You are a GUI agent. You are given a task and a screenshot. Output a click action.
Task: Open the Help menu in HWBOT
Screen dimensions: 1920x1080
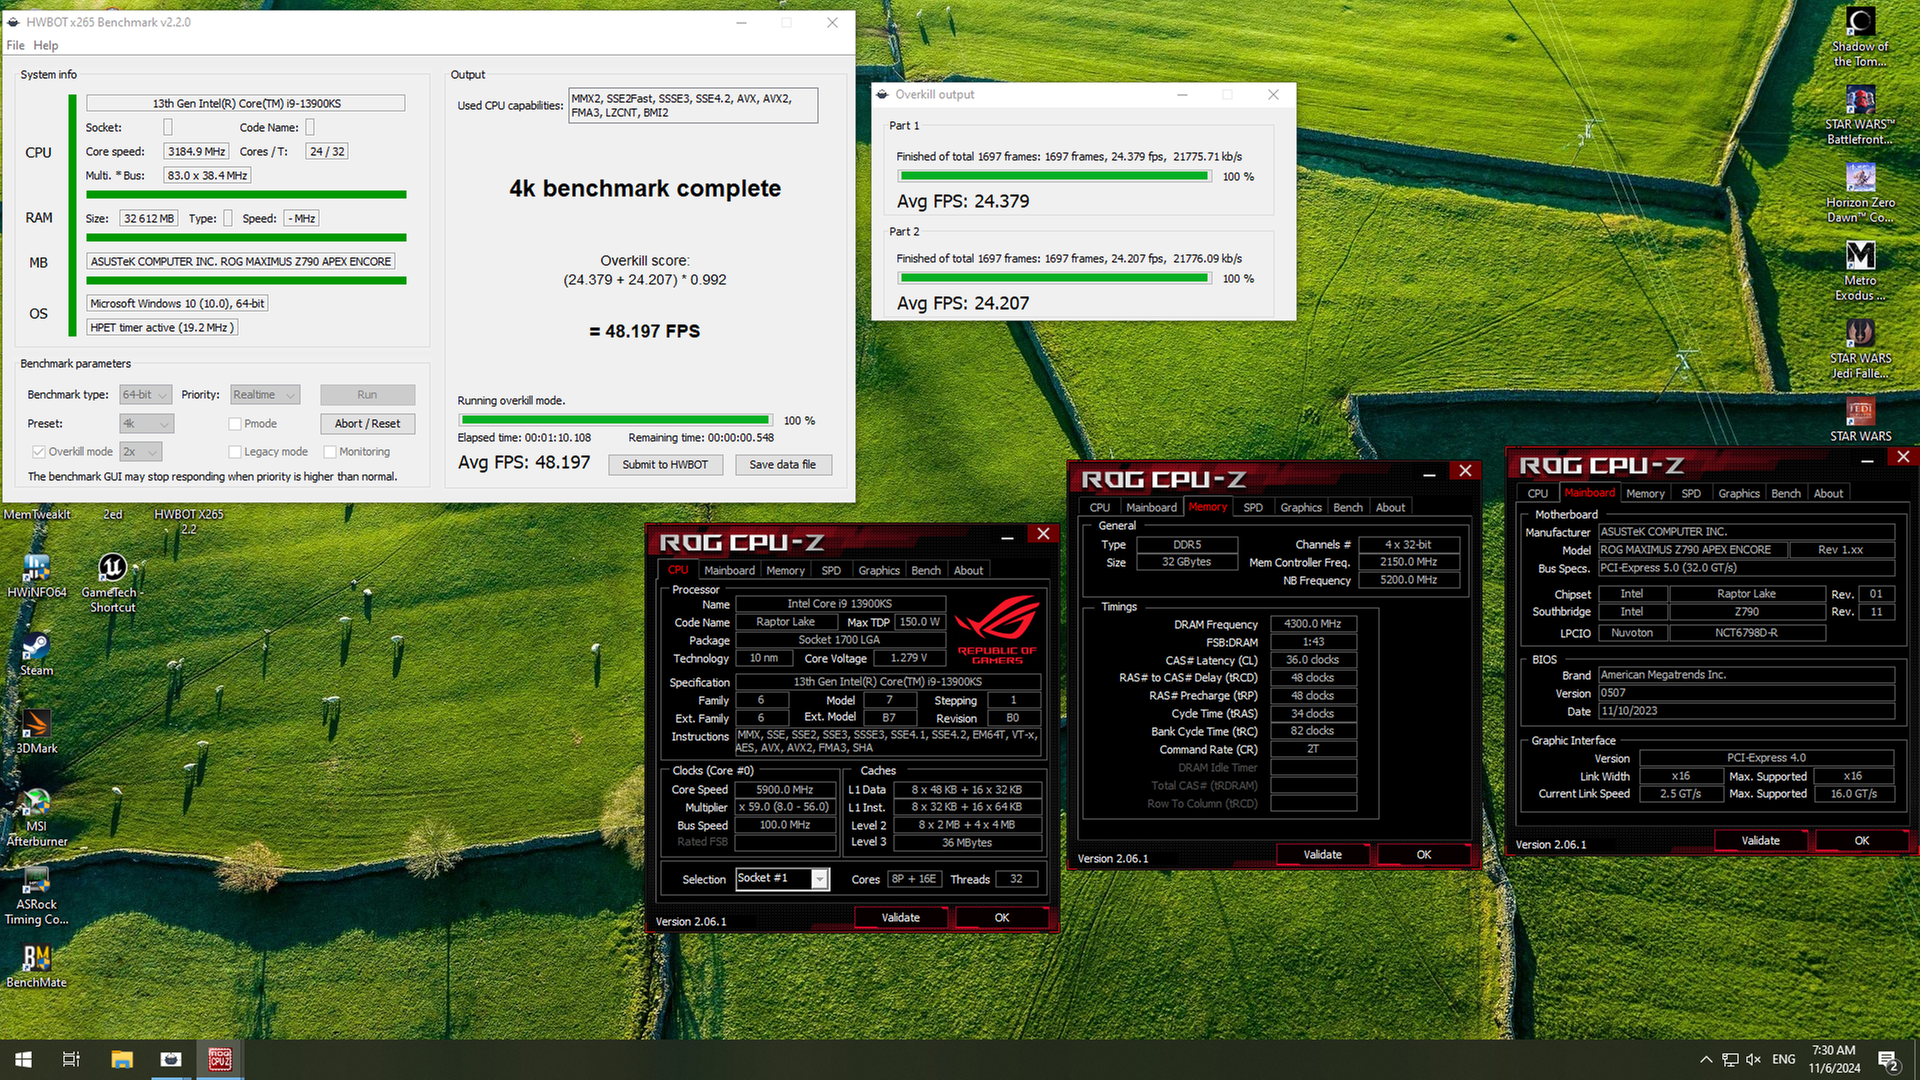click(46, 45)
